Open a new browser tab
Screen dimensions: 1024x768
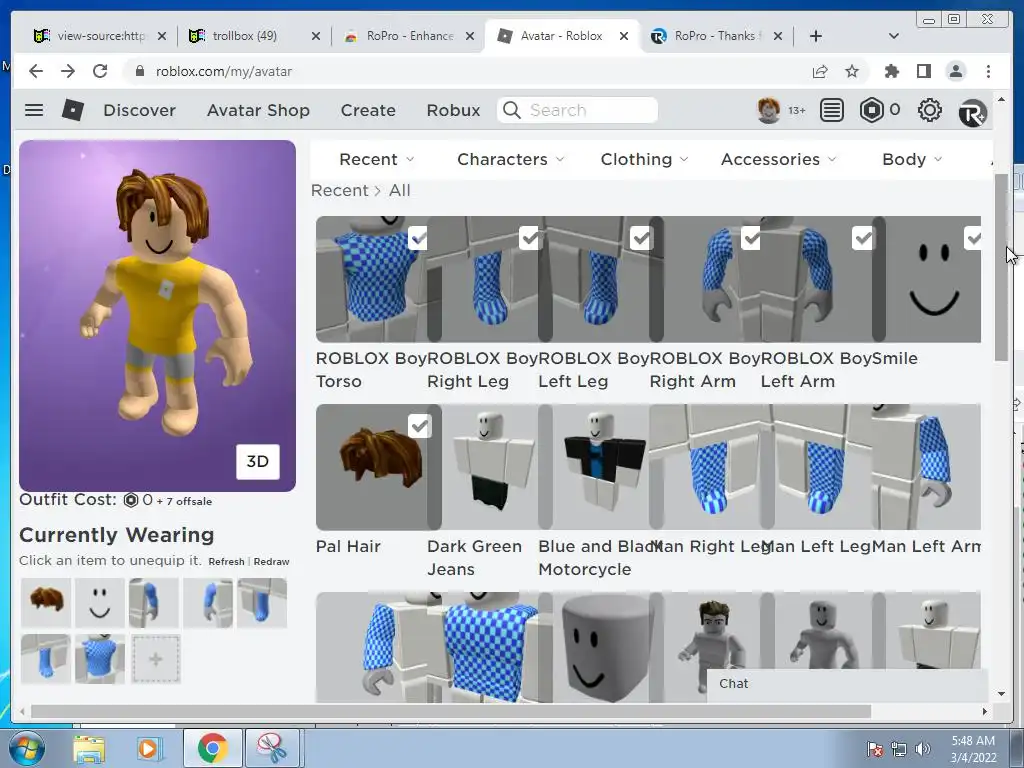(816, 36)
